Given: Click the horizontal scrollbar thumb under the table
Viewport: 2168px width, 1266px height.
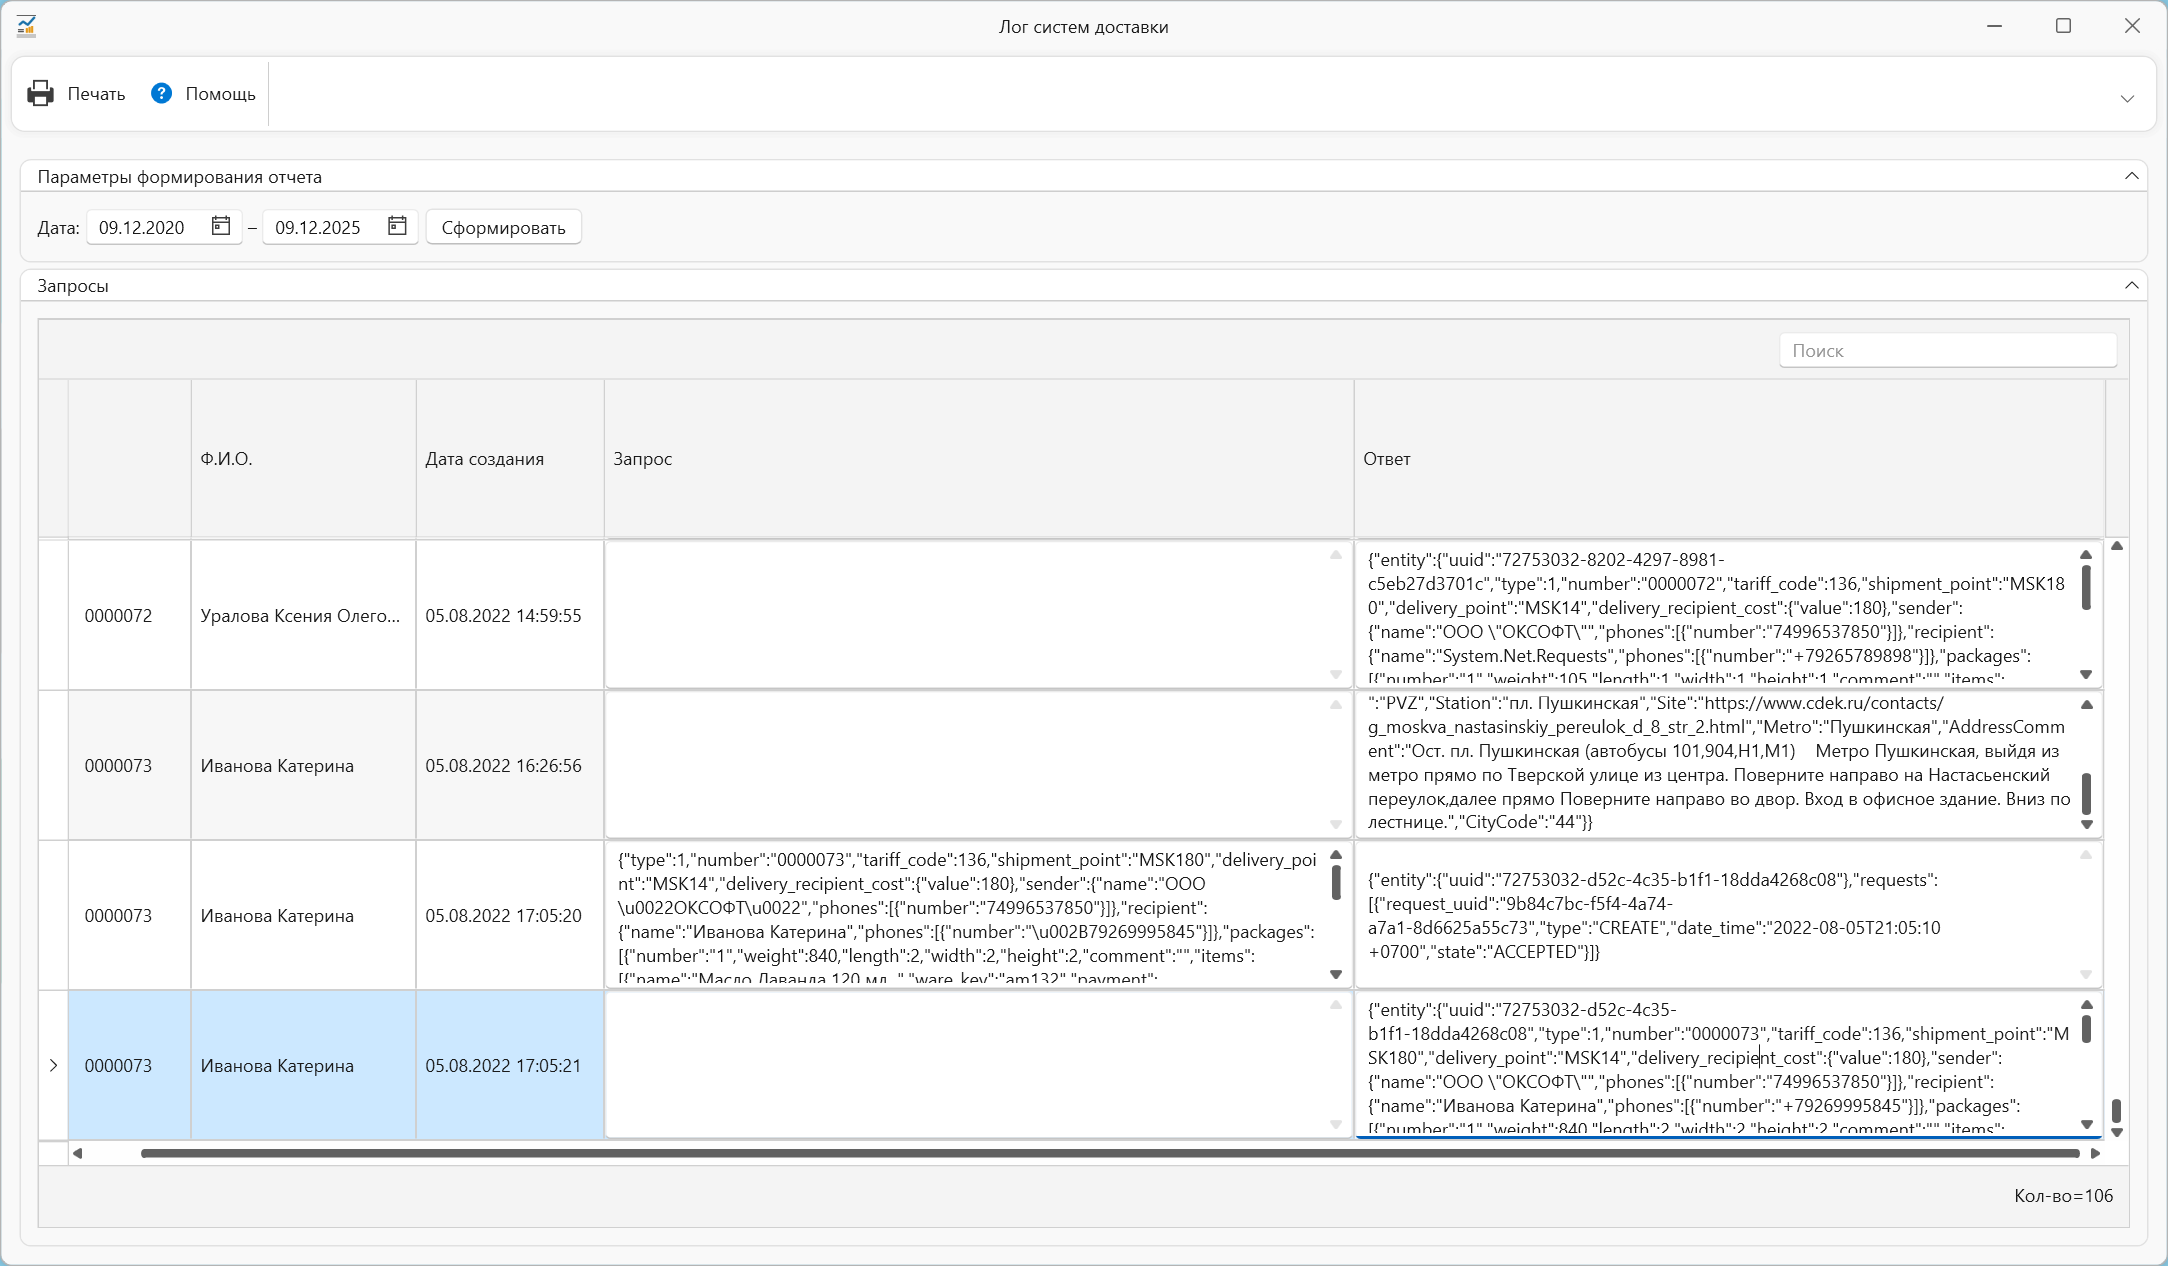Looking at the screenshot, I should pos(1110,1154).
